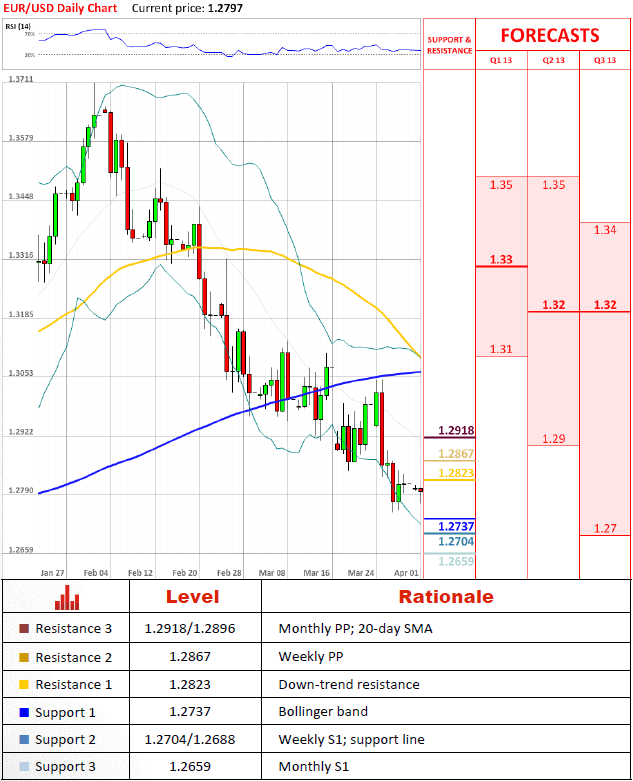Select the Resistance 1 row label
Image resolution: width=633 pixels, height=781 pixels.
(74, 684)
